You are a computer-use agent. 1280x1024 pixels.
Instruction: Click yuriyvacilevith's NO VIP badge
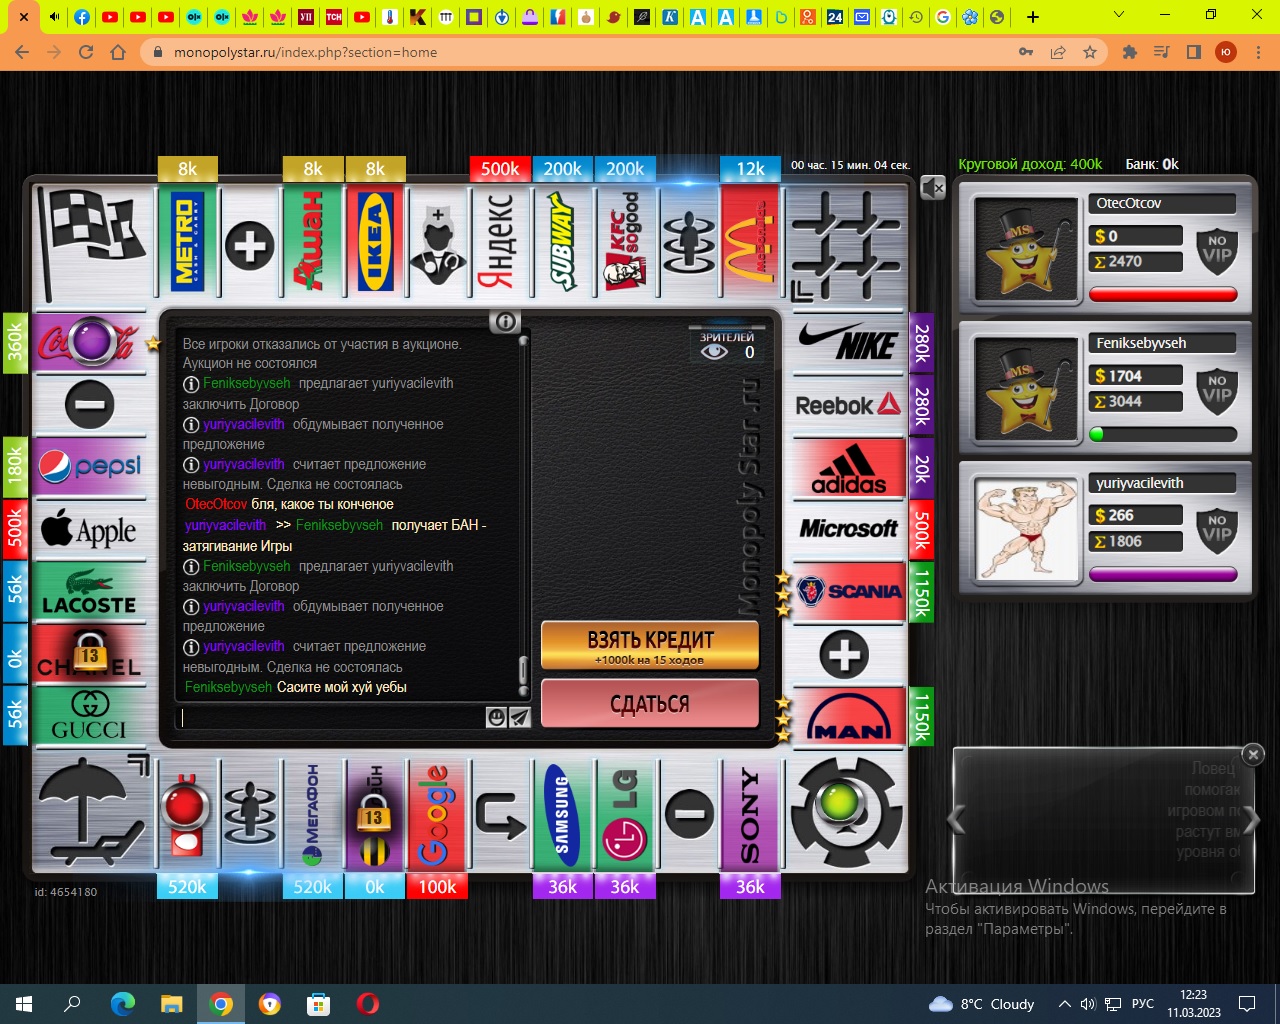click(1217, 530)
